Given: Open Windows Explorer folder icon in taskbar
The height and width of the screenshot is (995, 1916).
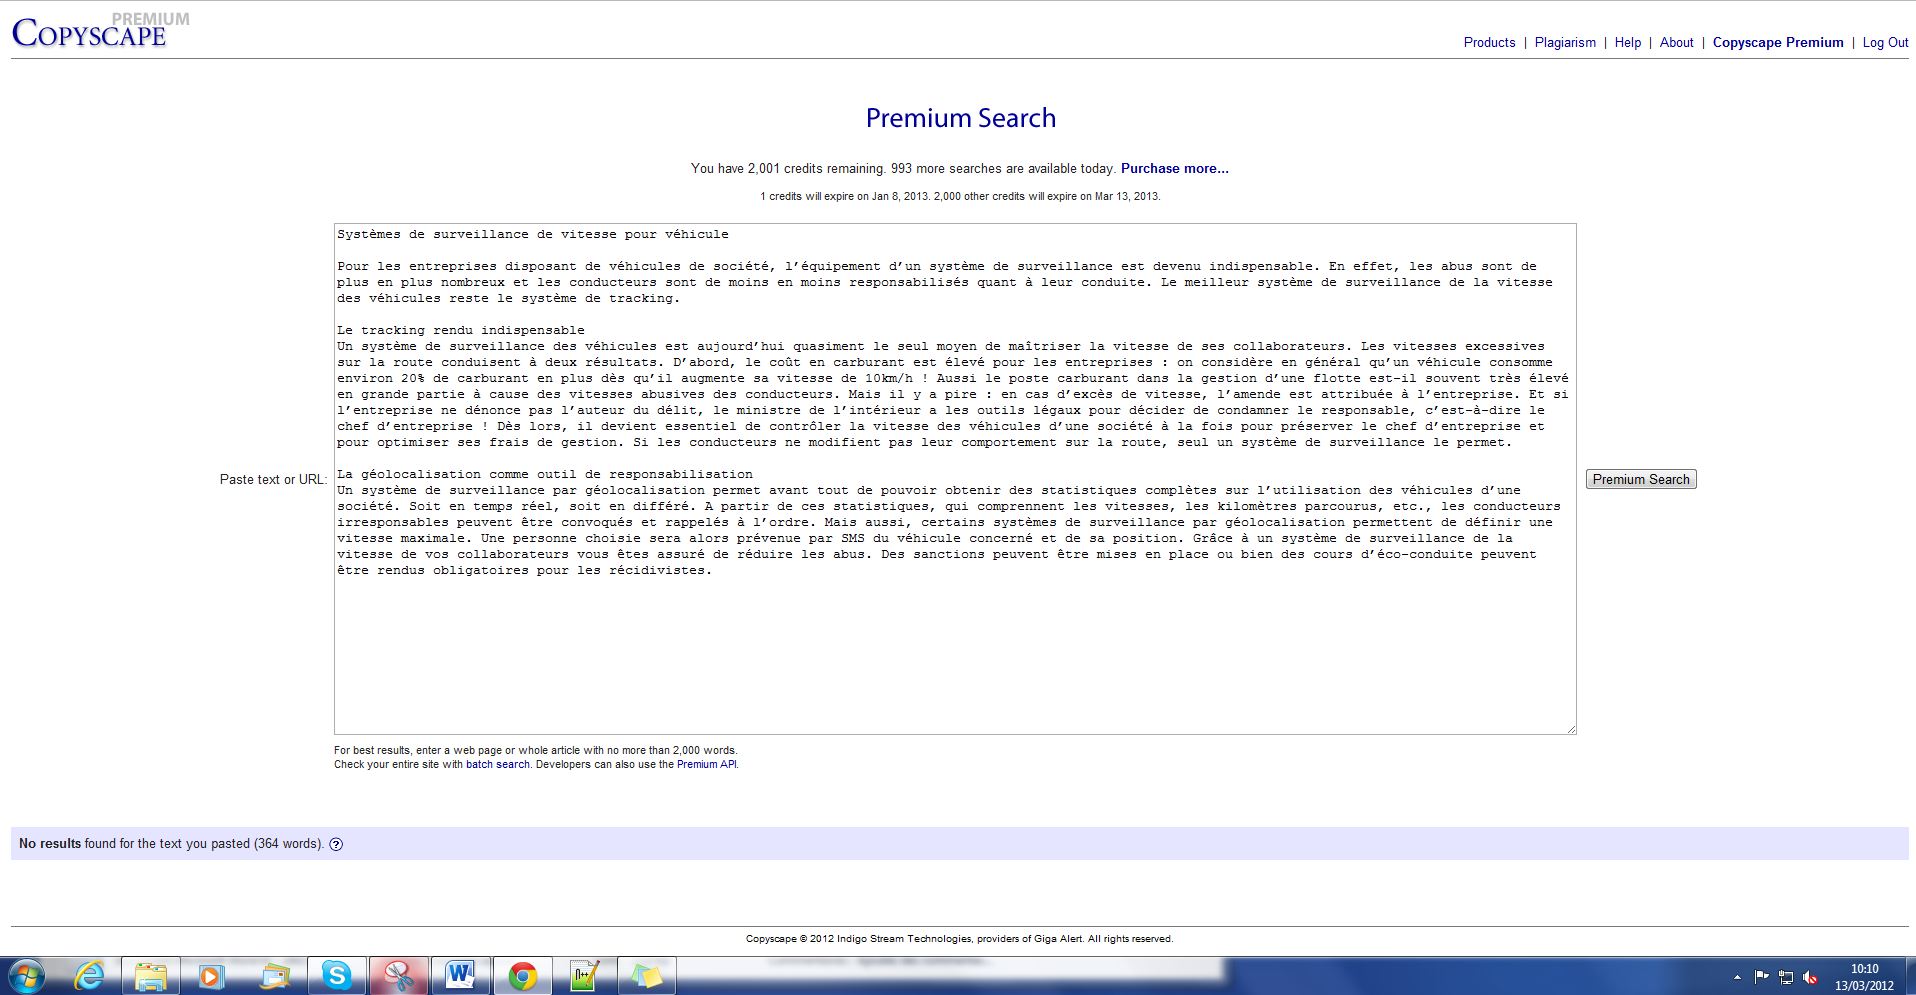Looking at the screenshot, I should point(150,975).
